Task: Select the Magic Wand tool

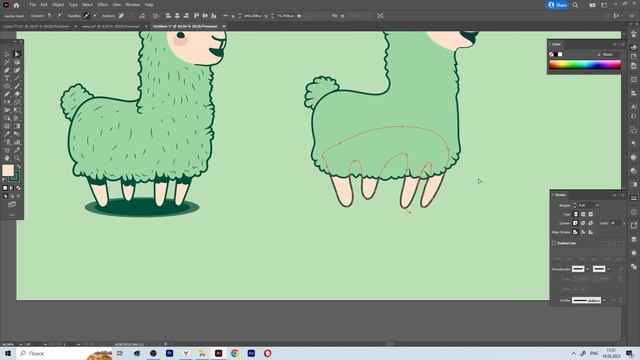Action: 7,62
